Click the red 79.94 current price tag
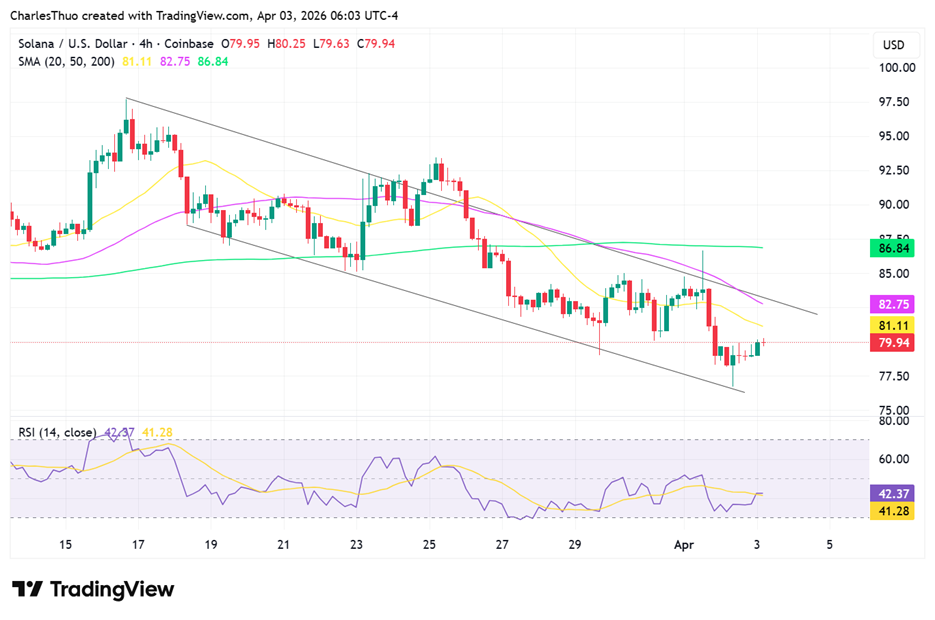Screen dimensions: 935x620 [895, 343]
